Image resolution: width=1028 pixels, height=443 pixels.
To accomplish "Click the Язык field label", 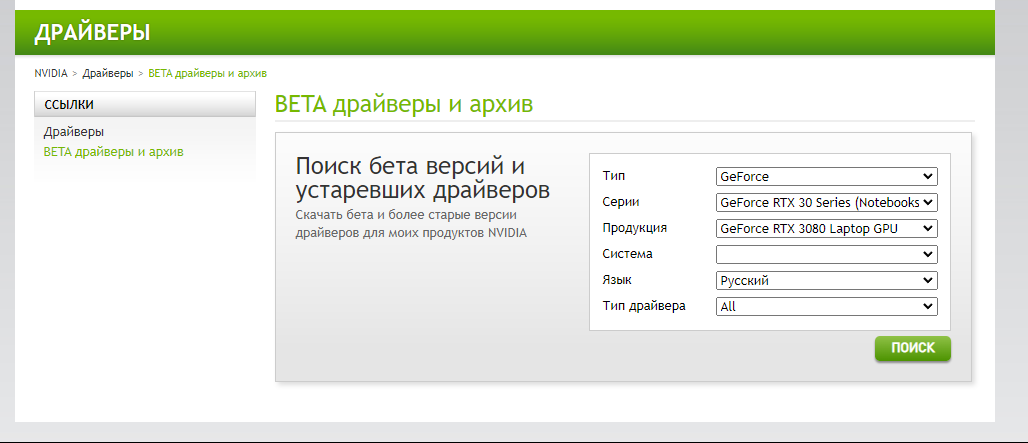I will [x=617, y=280].
